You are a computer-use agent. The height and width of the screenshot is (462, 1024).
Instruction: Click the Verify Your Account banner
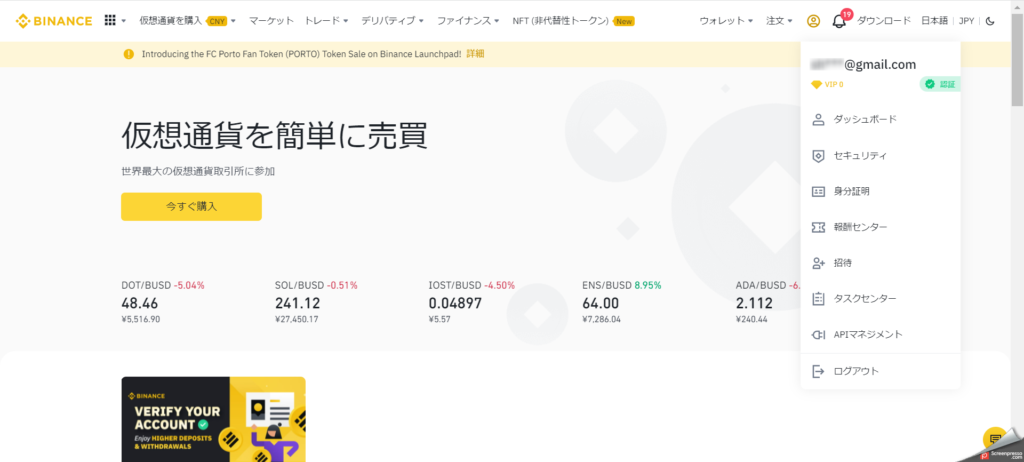click(x=213, y=419)
